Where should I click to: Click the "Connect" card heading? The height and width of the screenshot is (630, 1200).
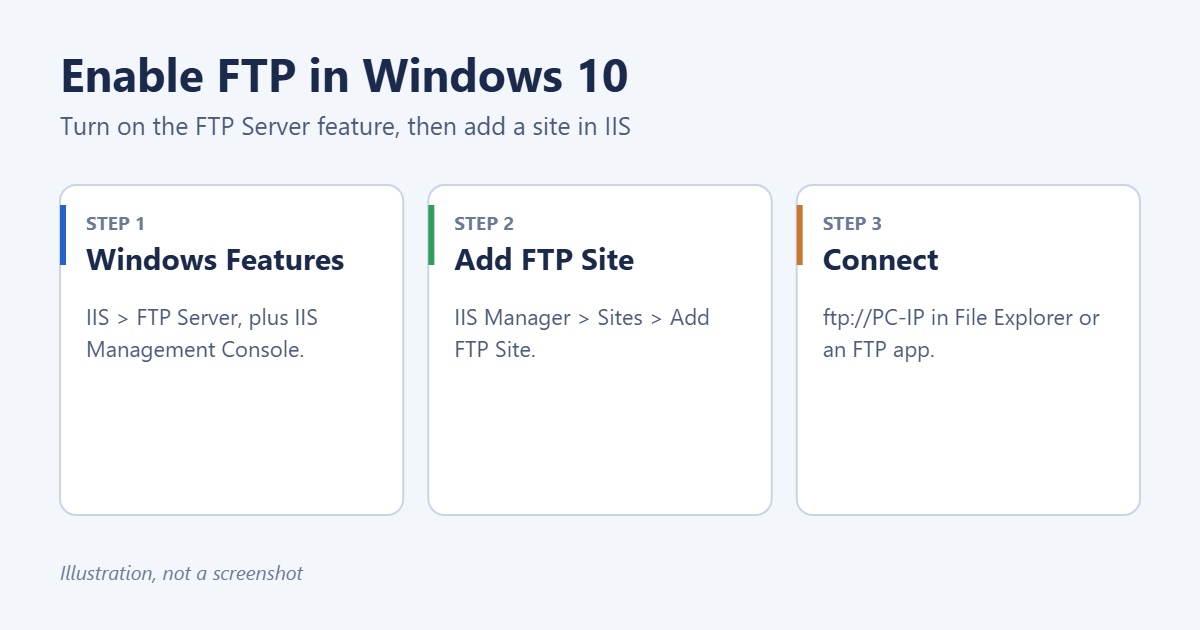click(x=880, y=260)
